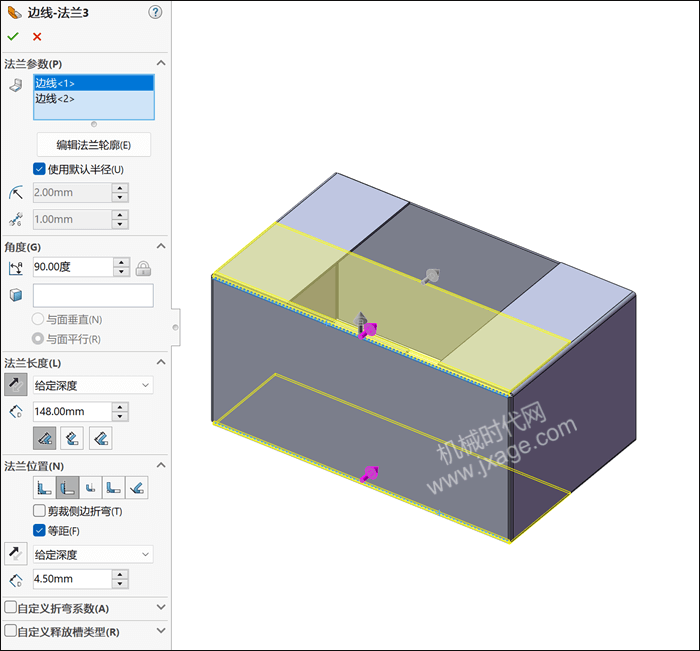Click the 编辑法兰轮廓(E) button

(x=94, y=145)
